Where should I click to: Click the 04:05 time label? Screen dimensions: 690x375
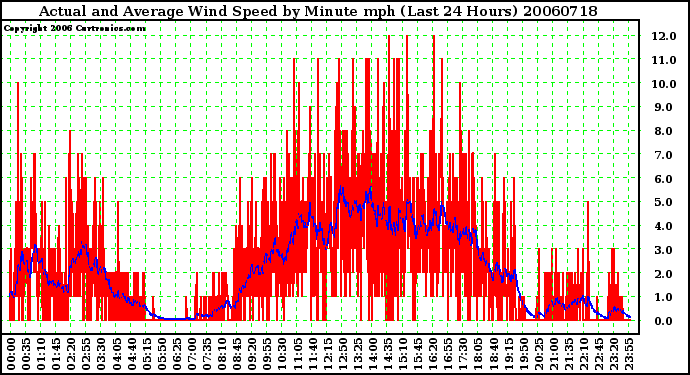[x=116, y=354]
